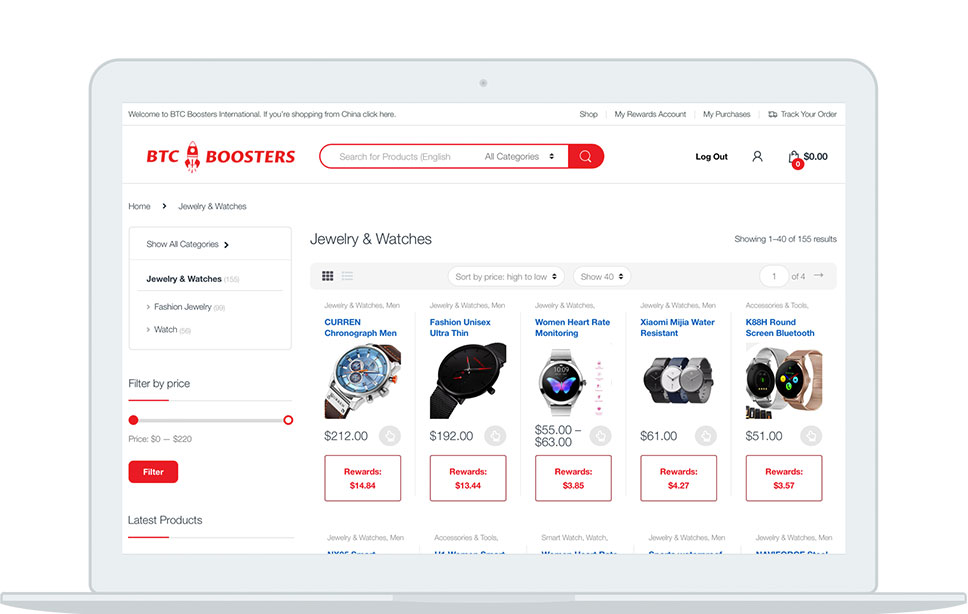The width and height of the screenshot is (968, 614).
Task: Open CURREN Chronograph Men product title
Action: (x=361, y=328)
